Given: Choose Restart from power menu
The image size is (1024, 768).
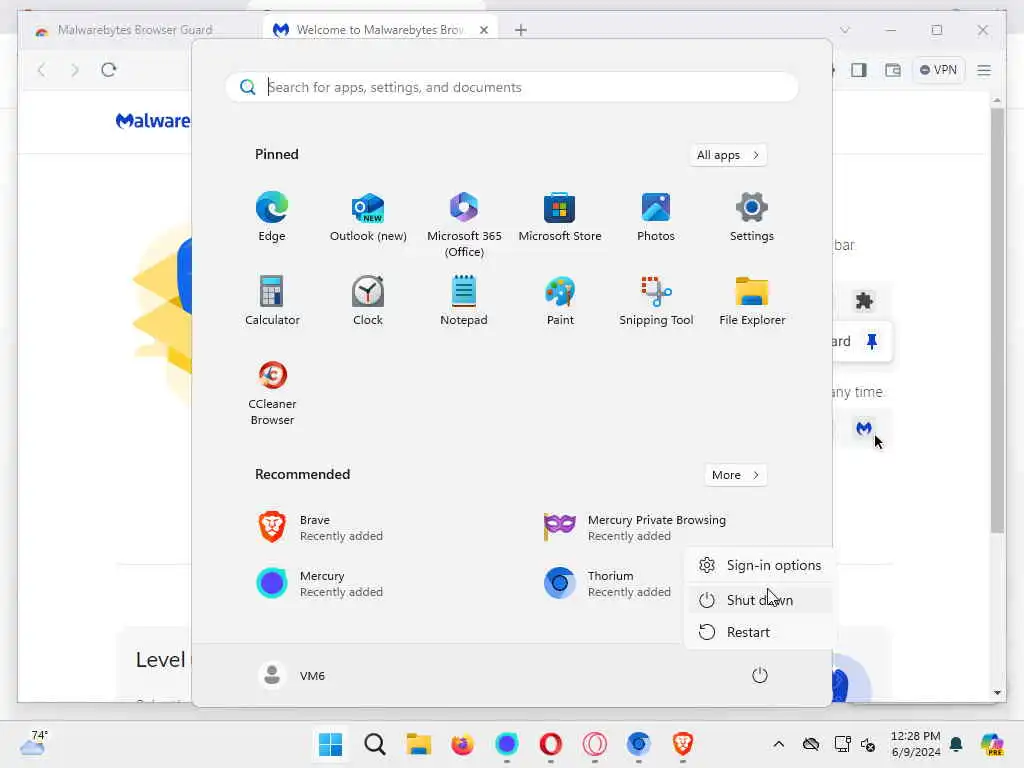Looking at the screenshot, I should (760, 632).
